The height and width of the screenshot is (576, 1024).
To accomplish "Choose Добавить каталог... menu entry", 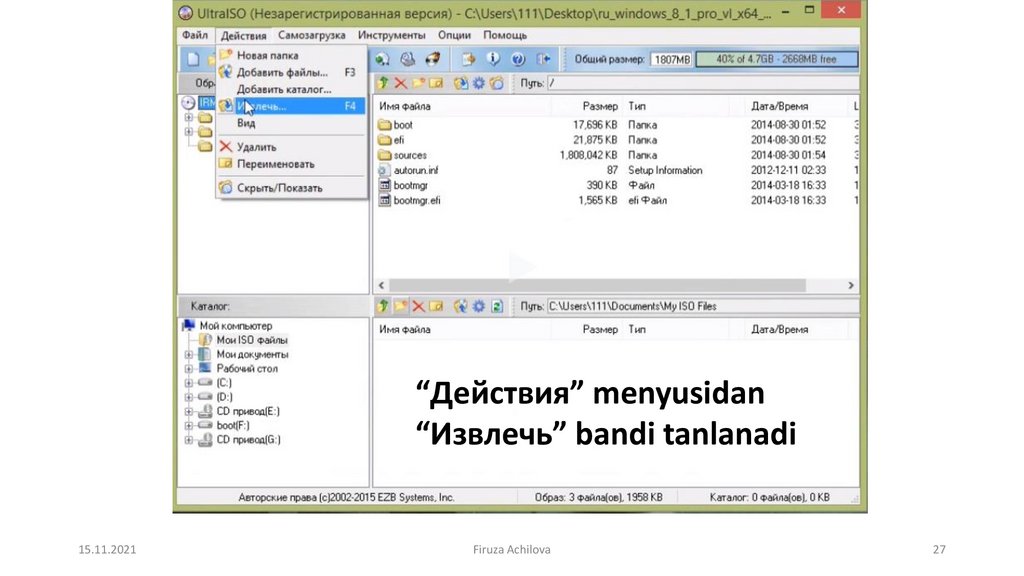I will 291,89.
